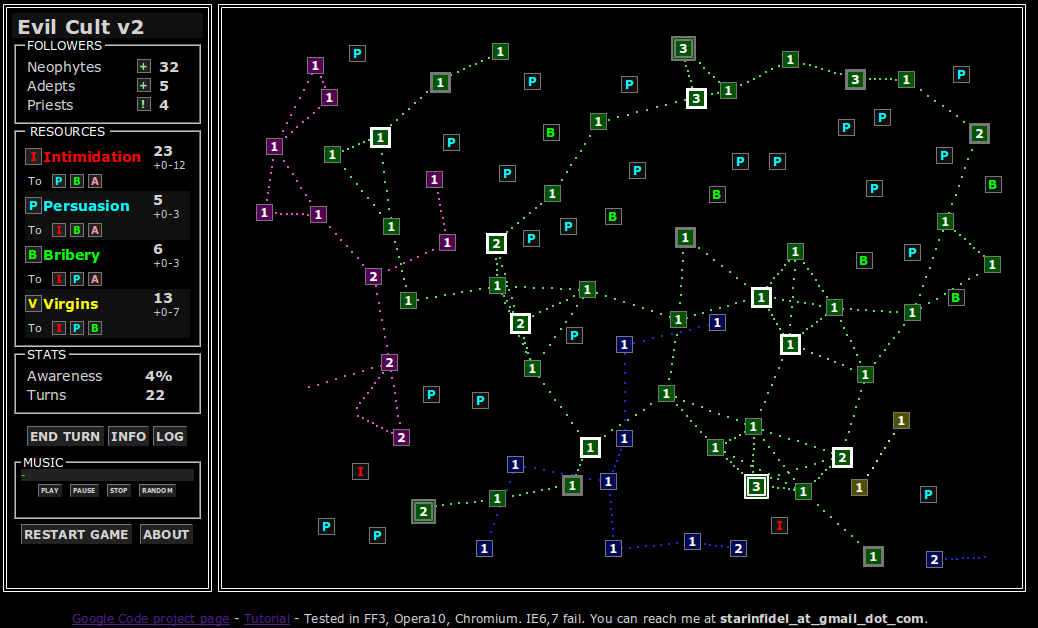Open the INFO panel
Image resolution: width=1038 pixels, height=628 pixels.
click(128, 436)
